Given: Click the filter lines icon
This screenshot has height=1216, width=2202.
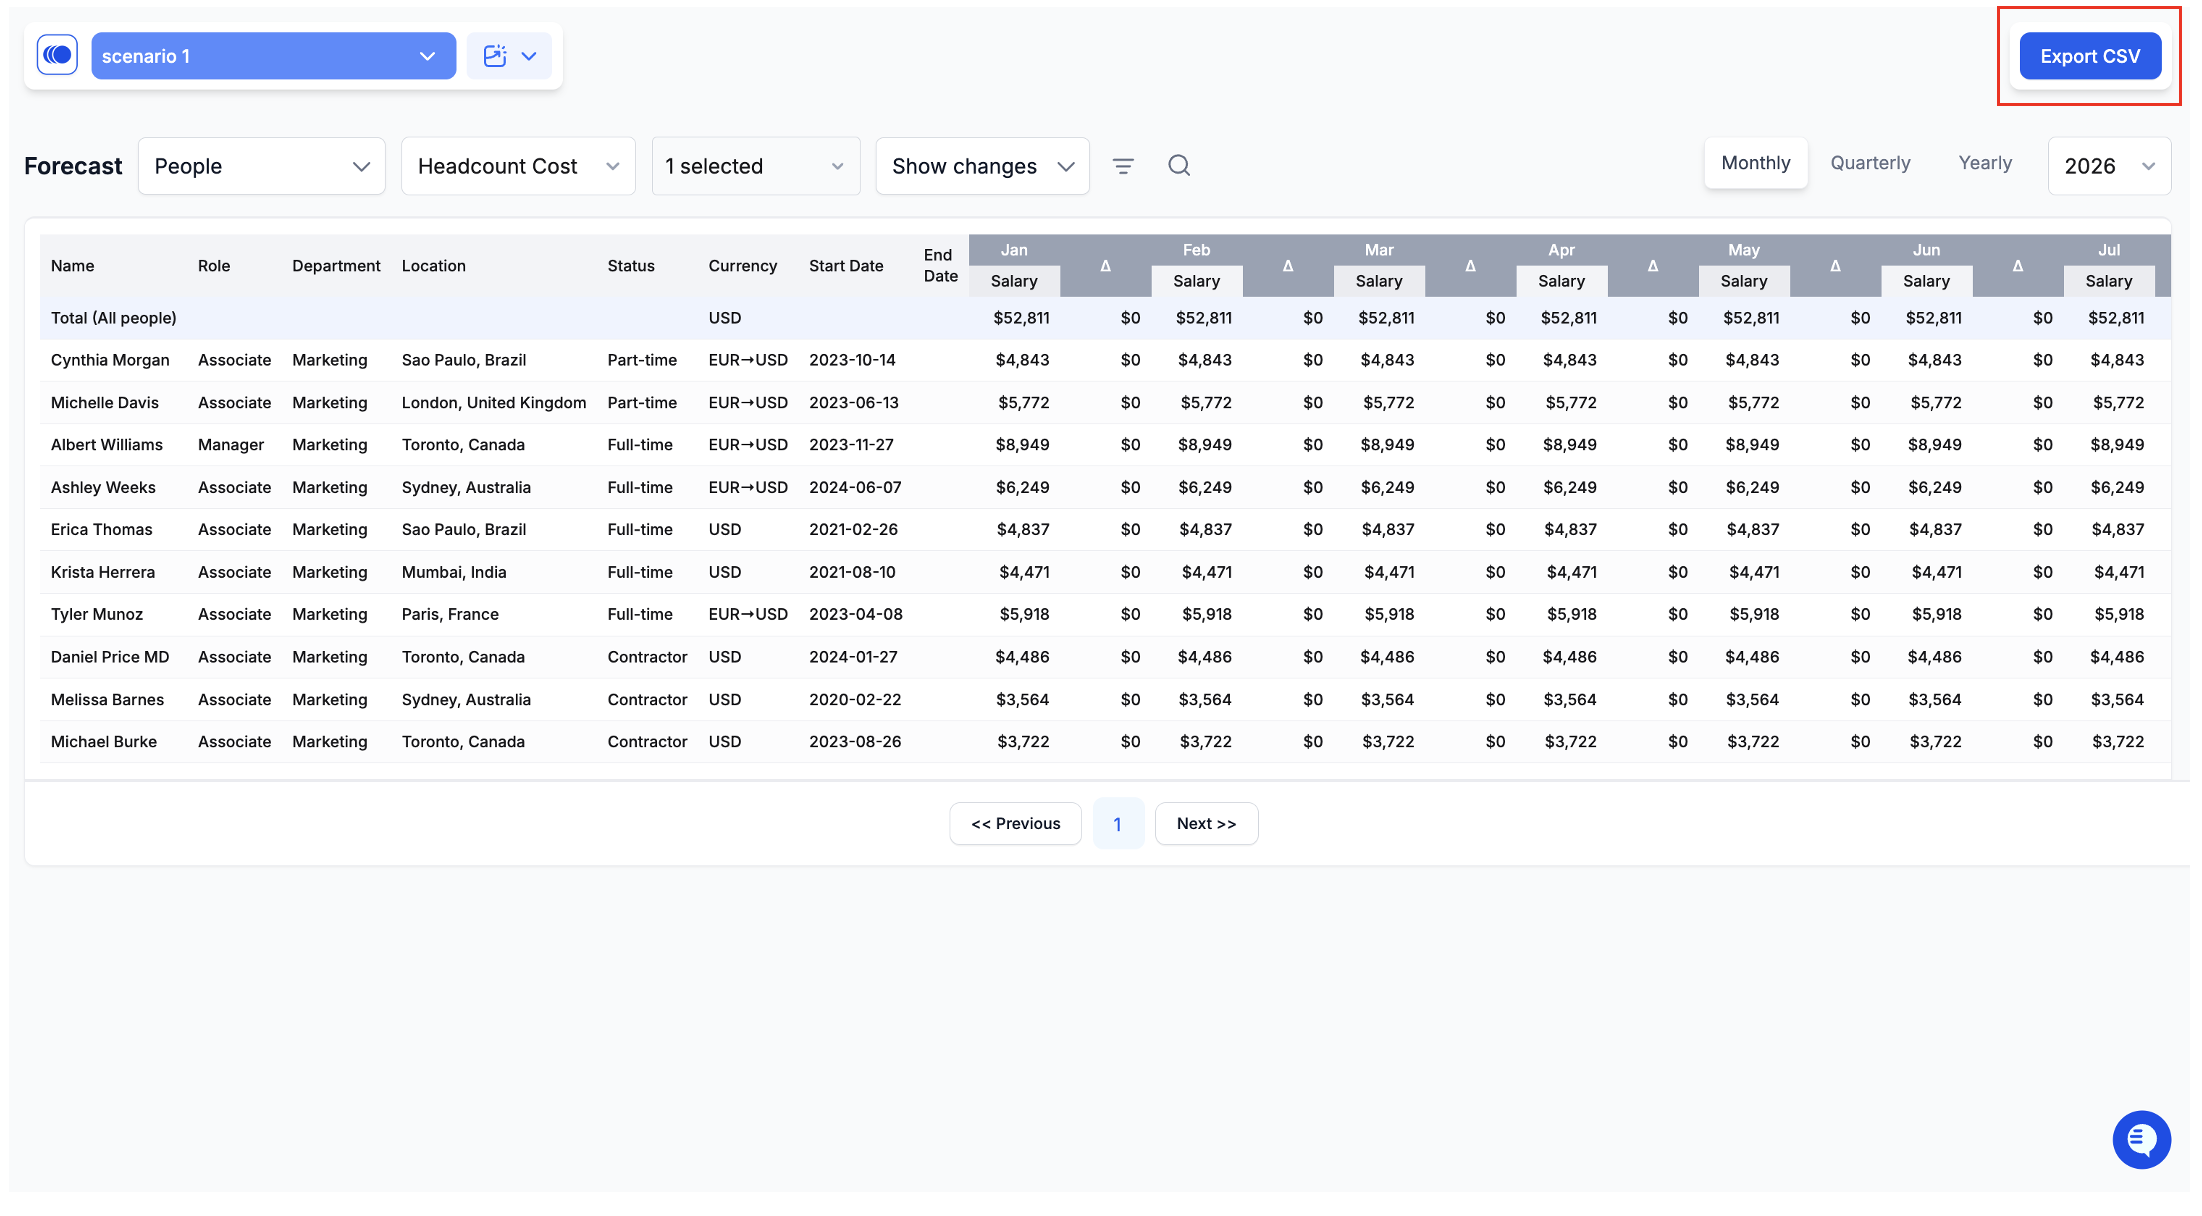Looking at the screenshot, I should click(x=1123, y=166).
